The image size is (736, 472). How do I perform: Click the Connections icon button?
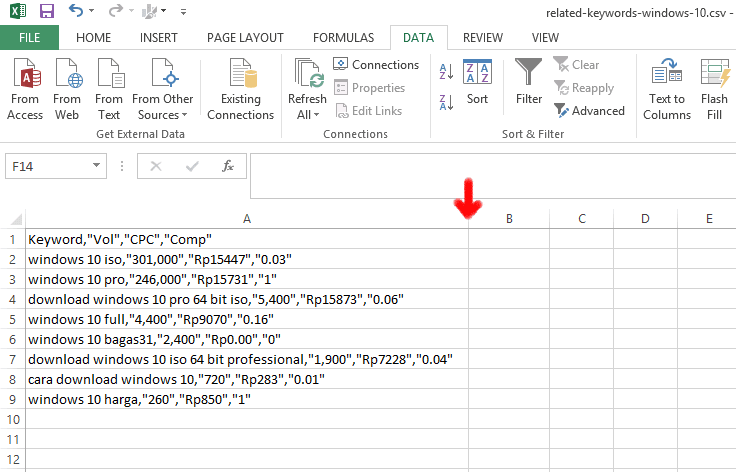pyautogui.click(x=340, y=64)
